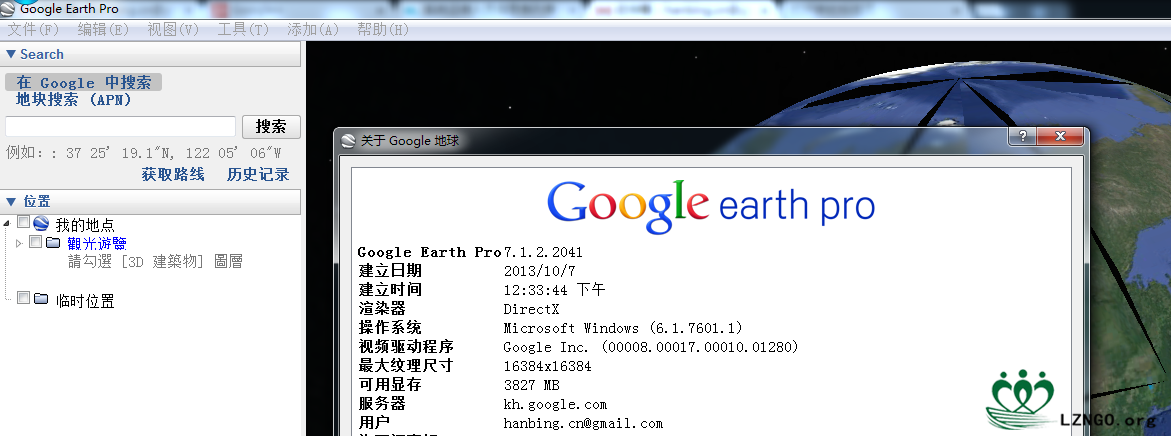The height and width of the screenshot is (436, 1171).
Task: Click the 建立日期 value 2013/10/7
Action: click(539, 271)
